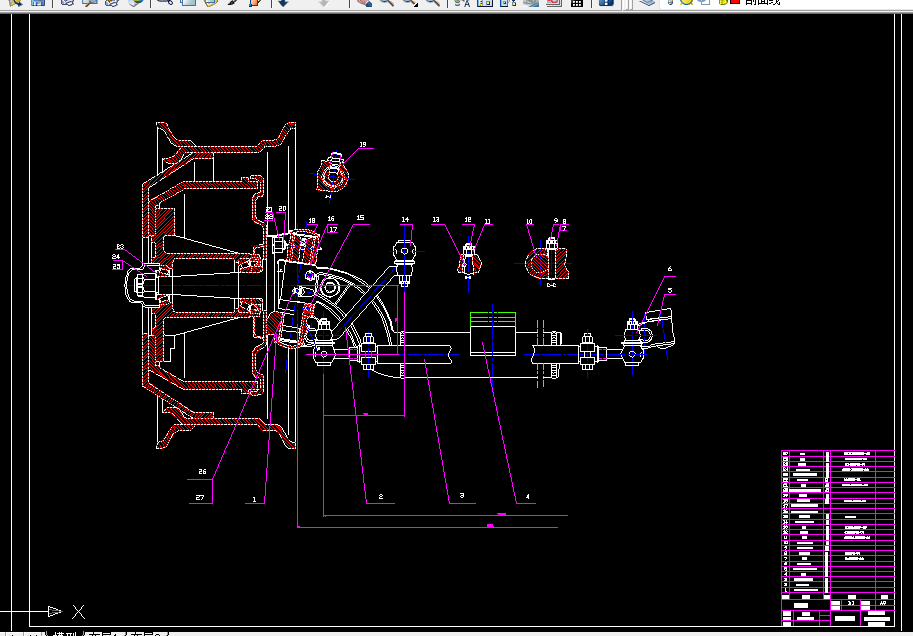913x636 pixels.
Task: Click part number label 10
Action: pyautogui.click(x=529, y=221)
